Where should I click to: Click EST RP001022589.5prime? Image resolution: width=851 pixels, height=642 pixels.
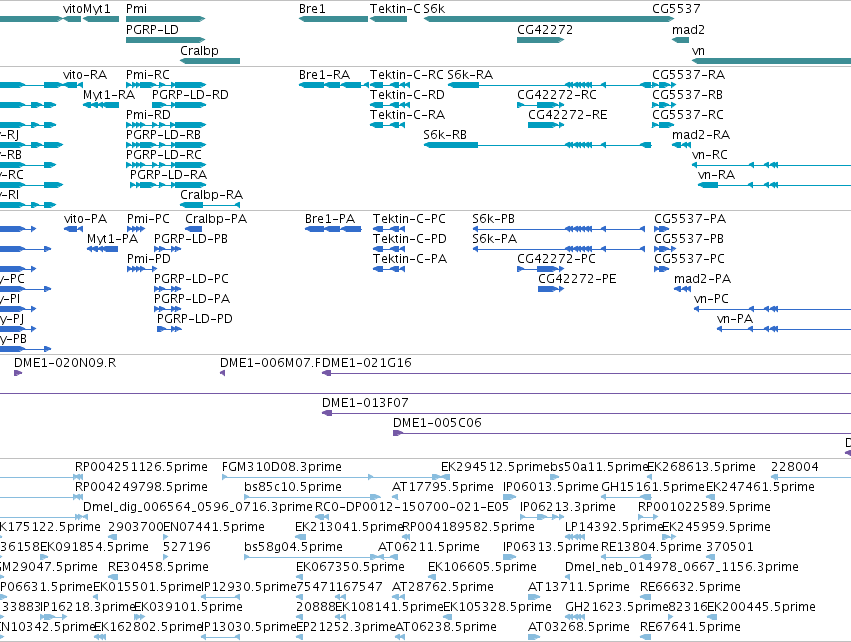tap(704, 507)
